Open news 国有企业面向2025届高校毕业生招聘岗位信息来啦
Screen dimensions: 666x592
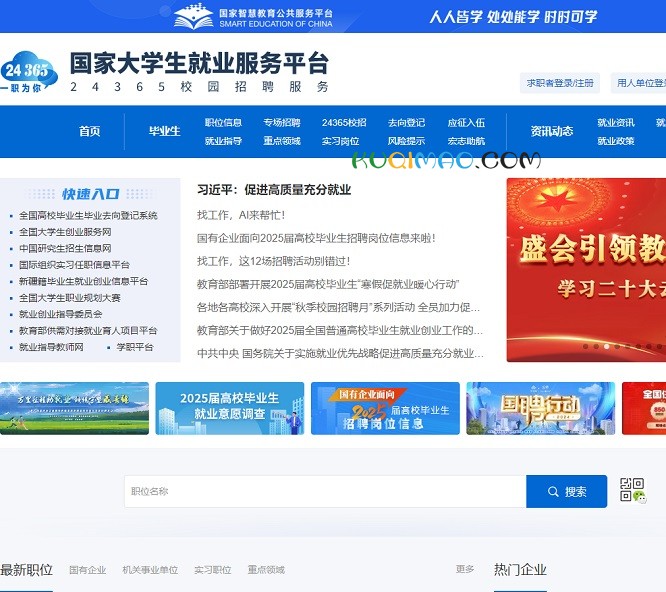coord(316,238)
